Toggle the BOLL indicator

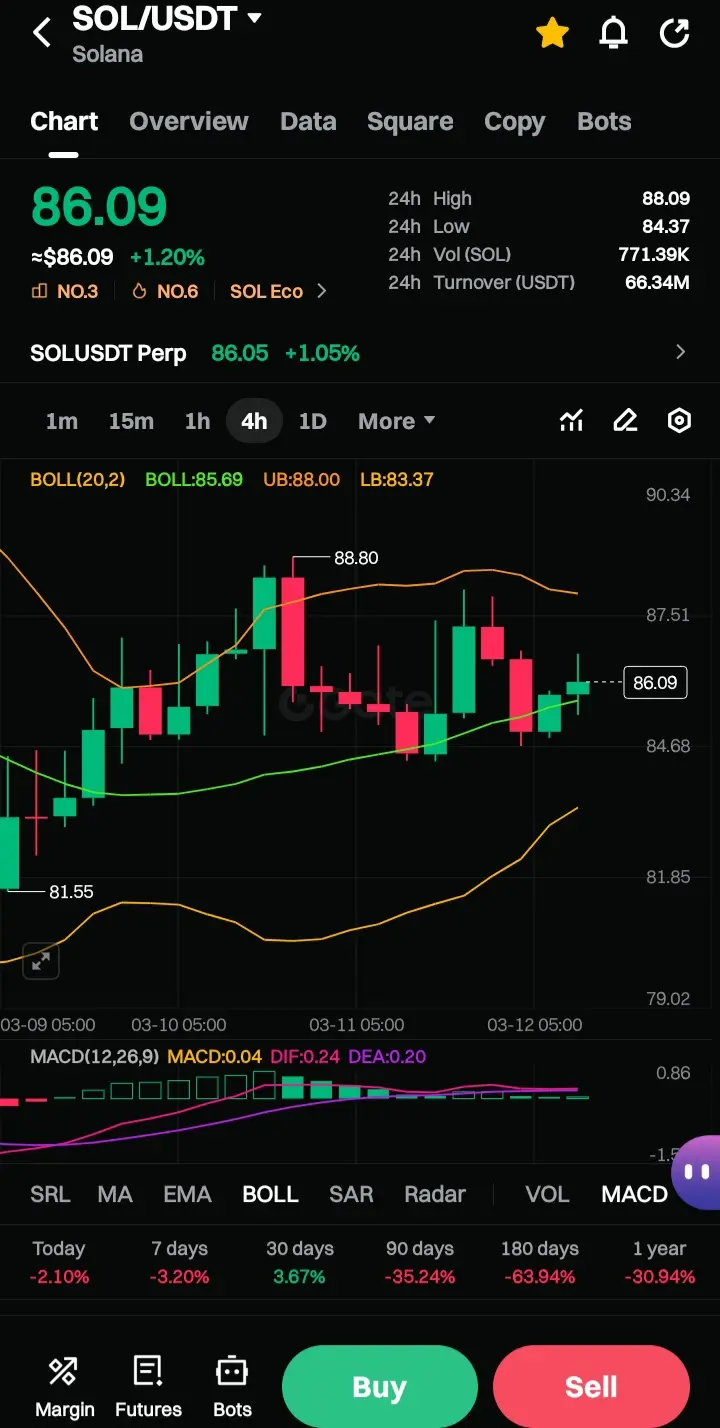click(270, 1194)
